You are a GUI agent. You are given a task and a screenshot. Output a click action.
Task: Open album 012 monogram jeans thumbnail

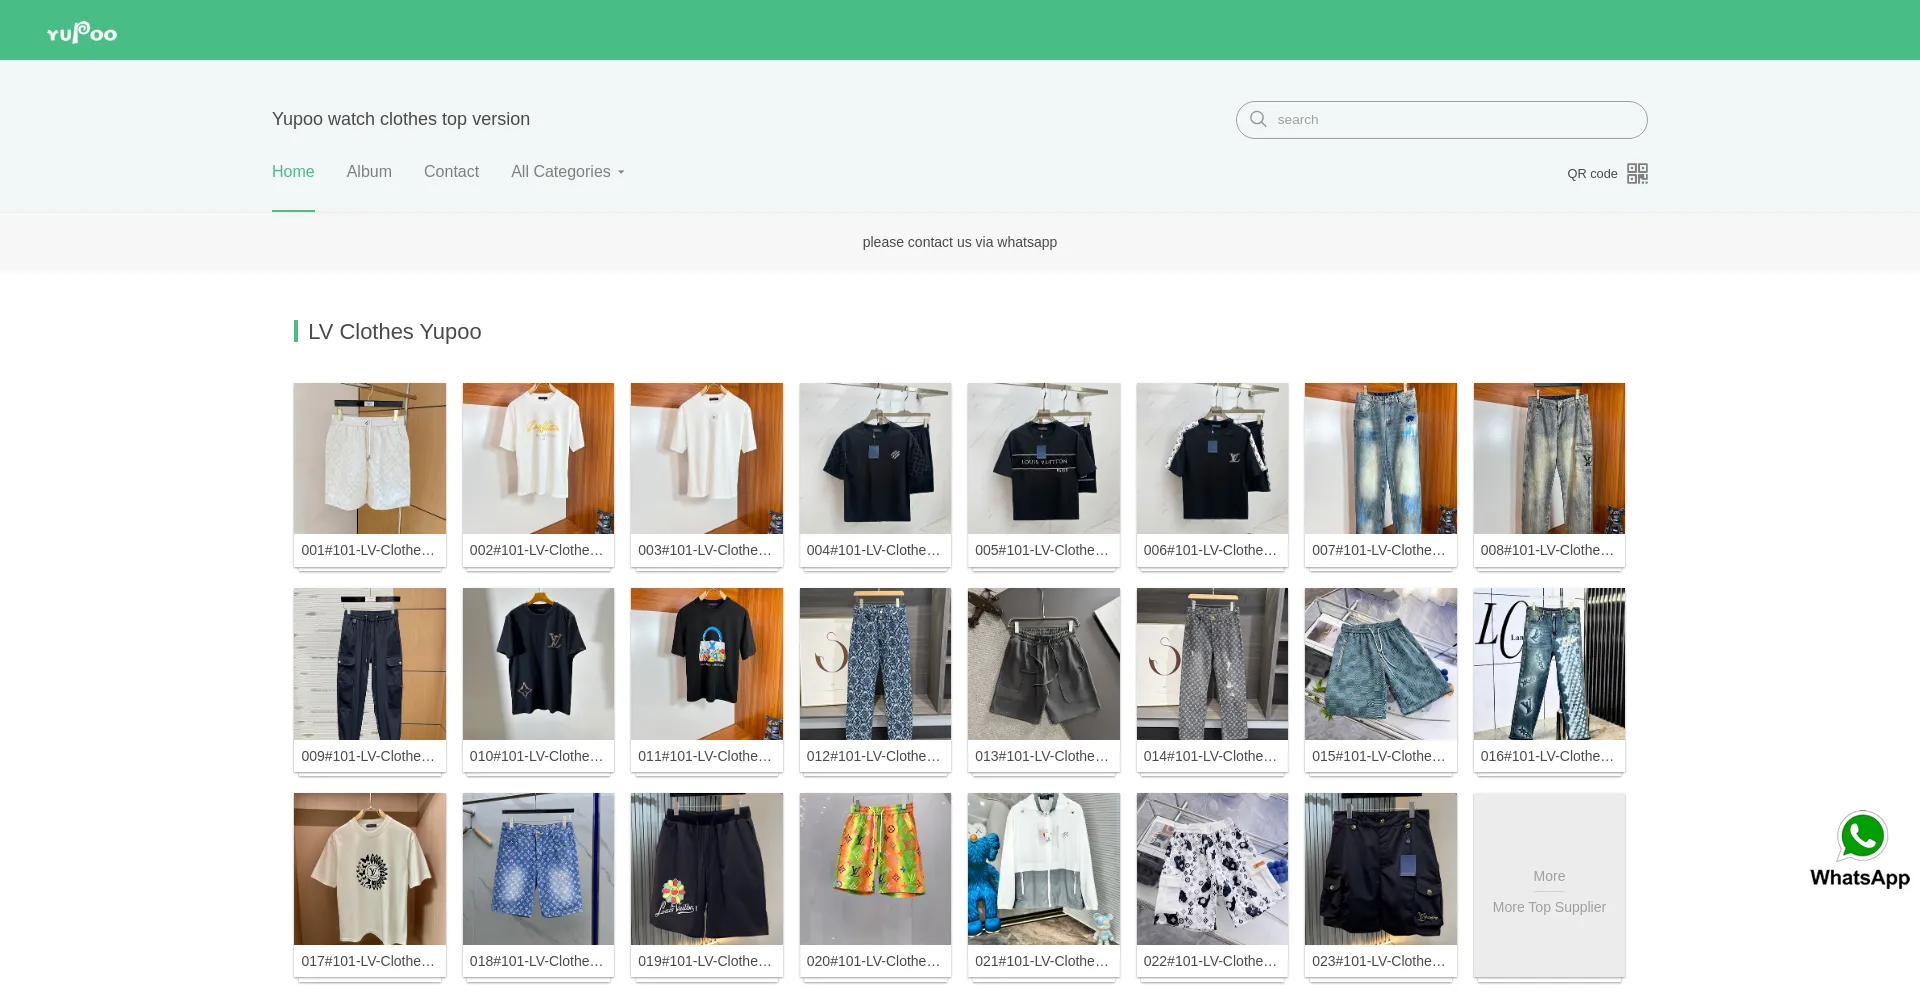[x=875, y=664]
